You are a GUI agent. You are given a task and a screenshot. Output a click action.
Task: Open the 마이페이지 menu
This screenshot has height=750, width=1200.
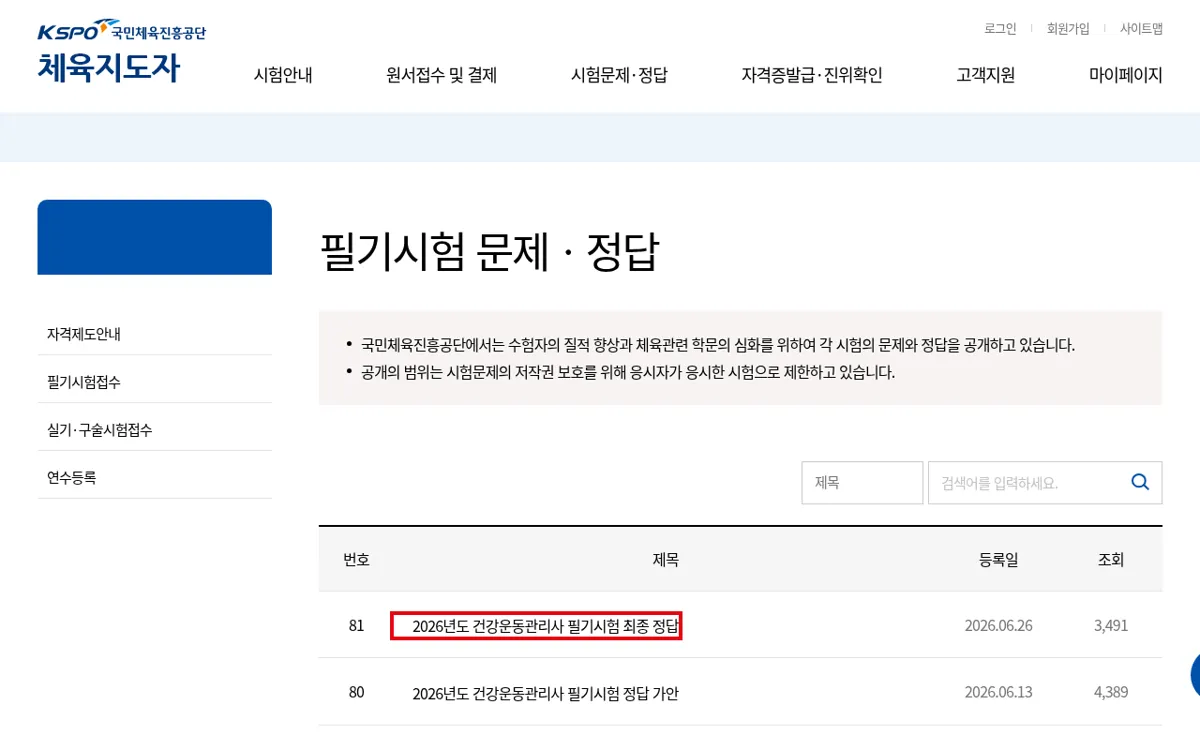[x=1126, y=75]
